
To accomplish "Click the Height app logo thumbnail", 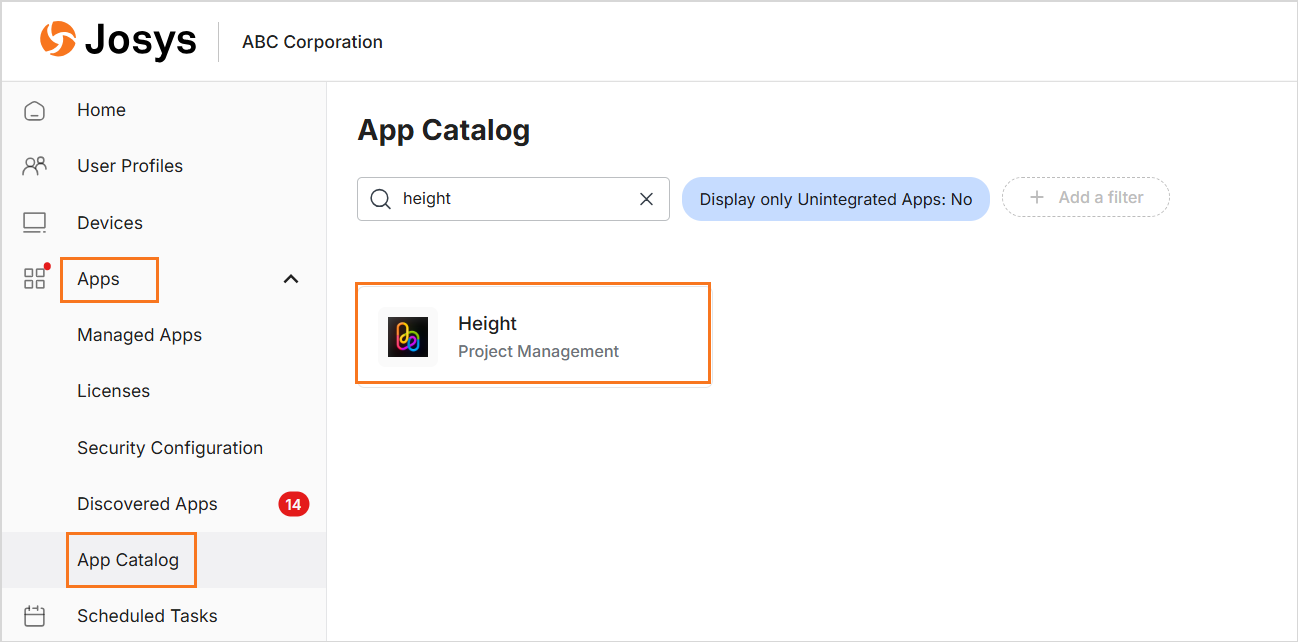I will pyautogui.click(x=408, y=337).
